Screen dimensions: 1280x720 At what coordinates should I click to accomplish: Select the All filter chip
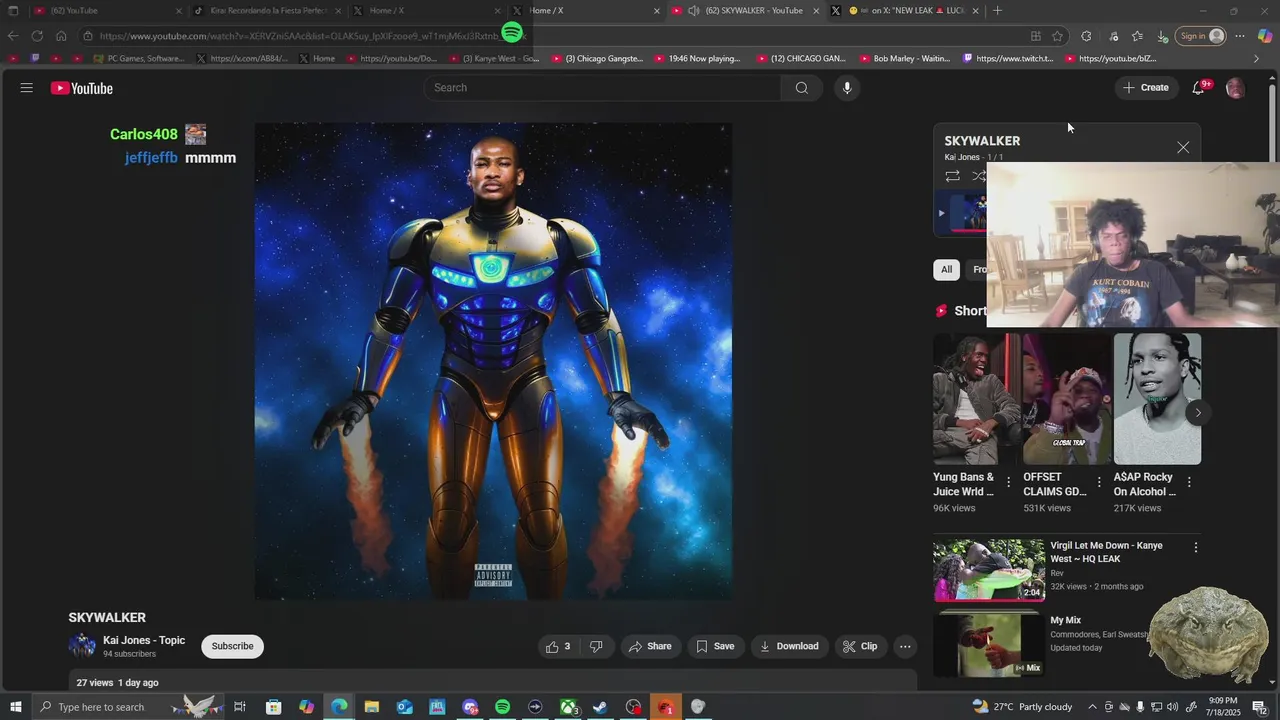(946, 269)
